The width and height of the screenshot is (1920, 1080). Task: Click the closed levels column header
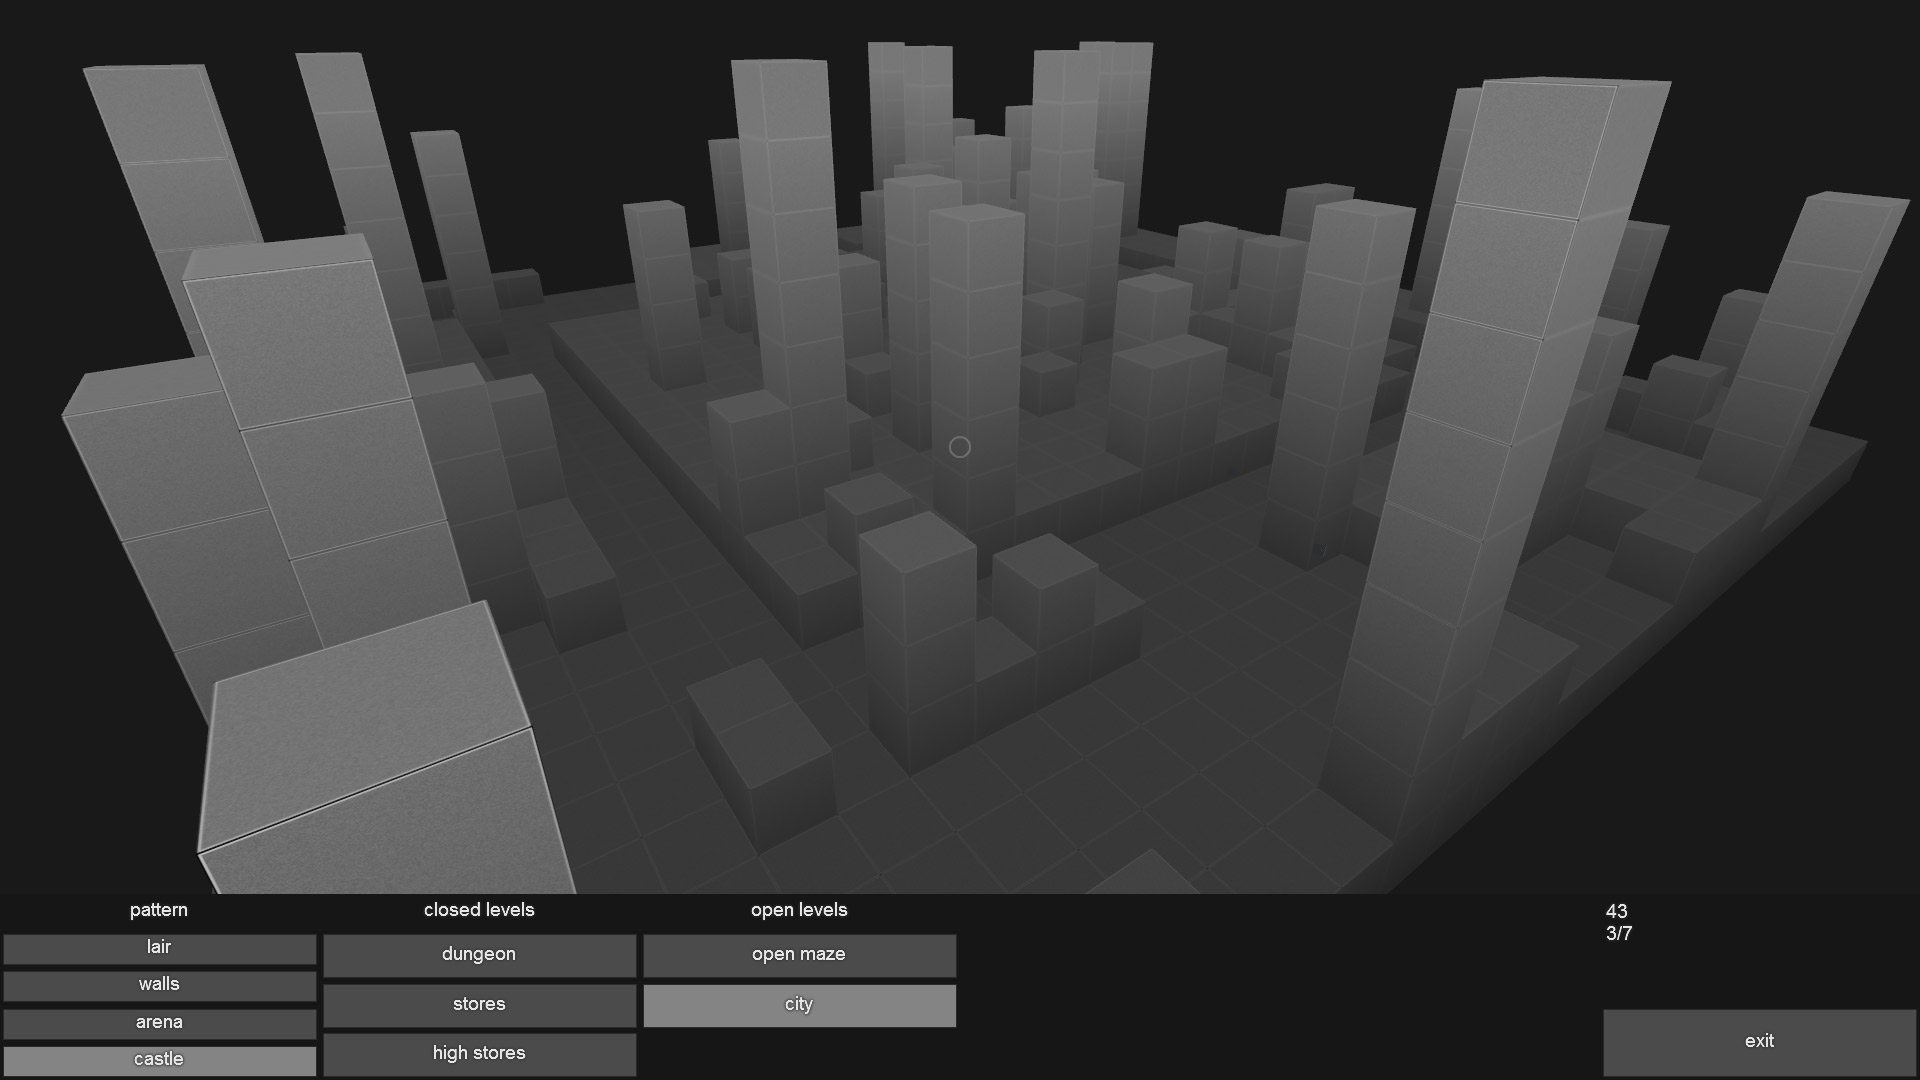(479, 910)
